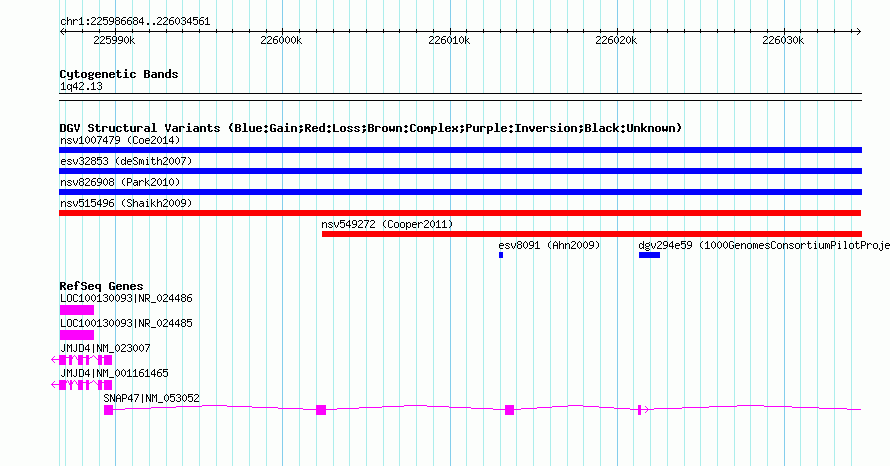Click SNAP47's first exon below its label
This screenshot has width=890, height=466.
click(108, 410)
